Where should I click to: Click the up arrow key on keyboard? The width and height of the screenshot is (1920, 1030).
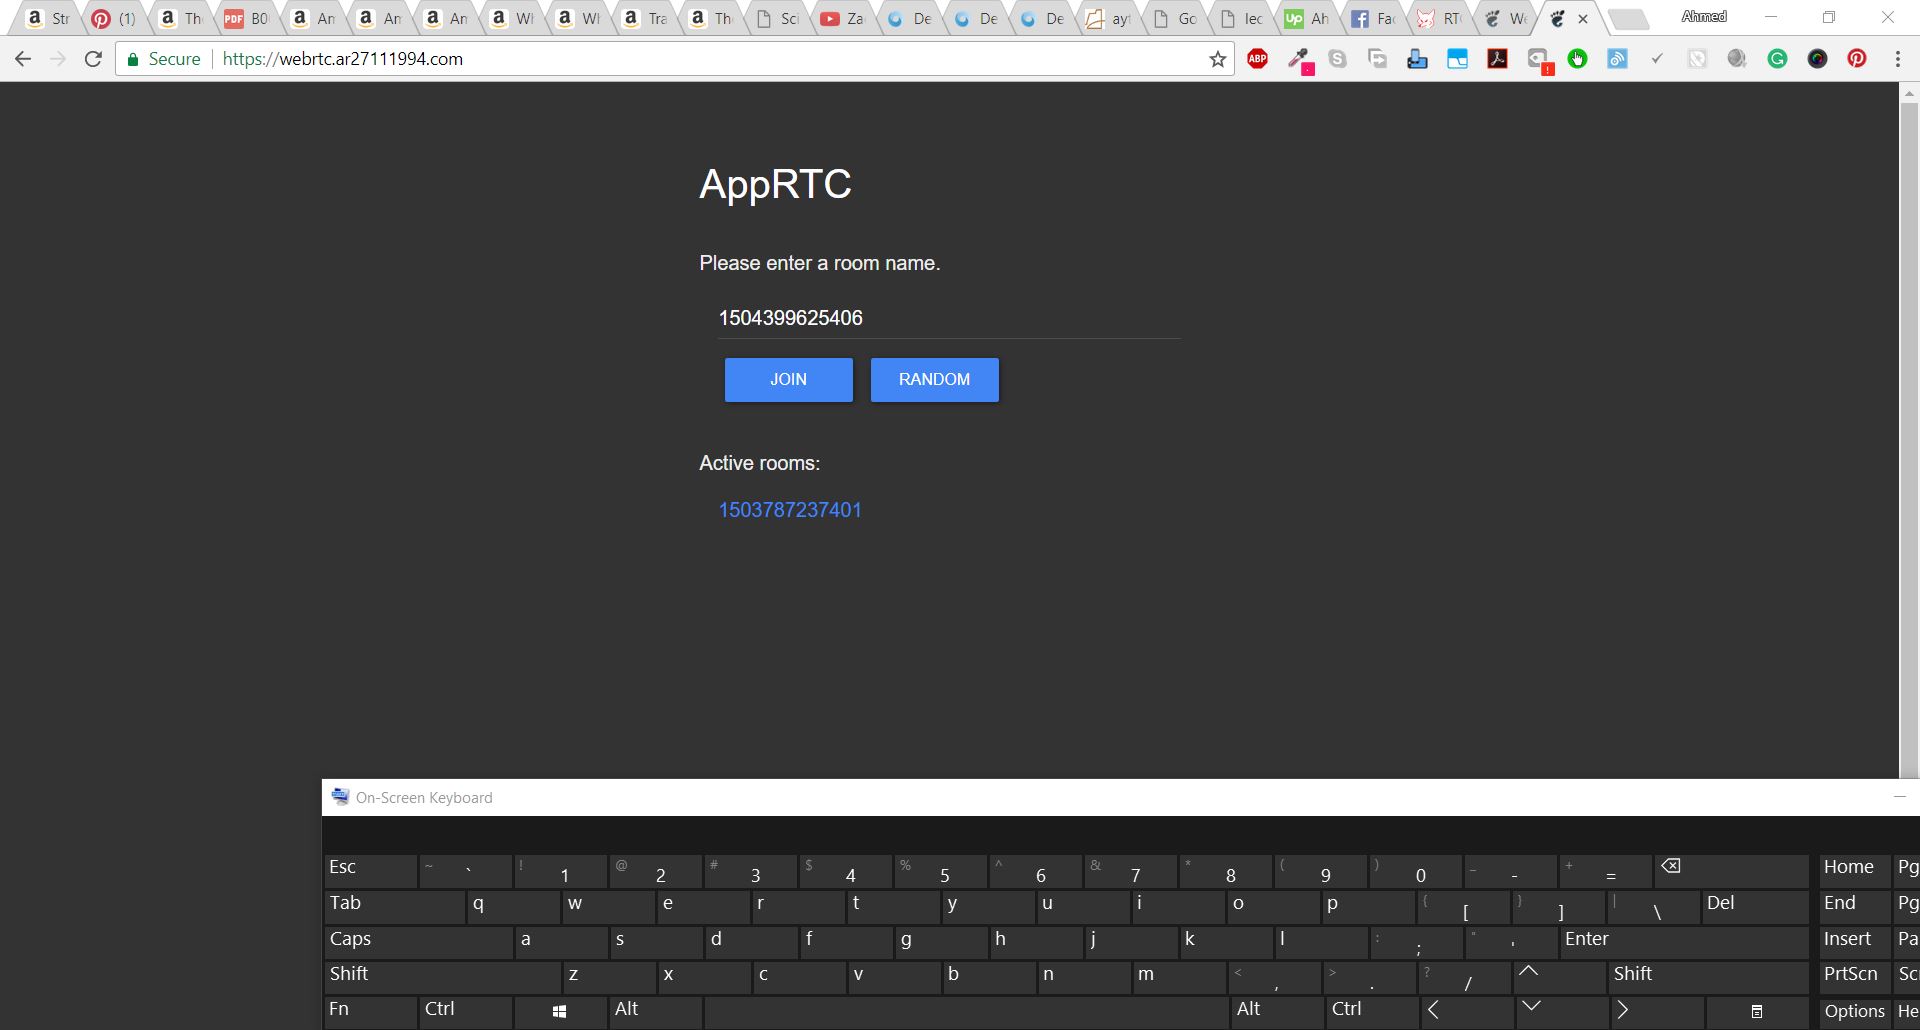point(1560,976)
